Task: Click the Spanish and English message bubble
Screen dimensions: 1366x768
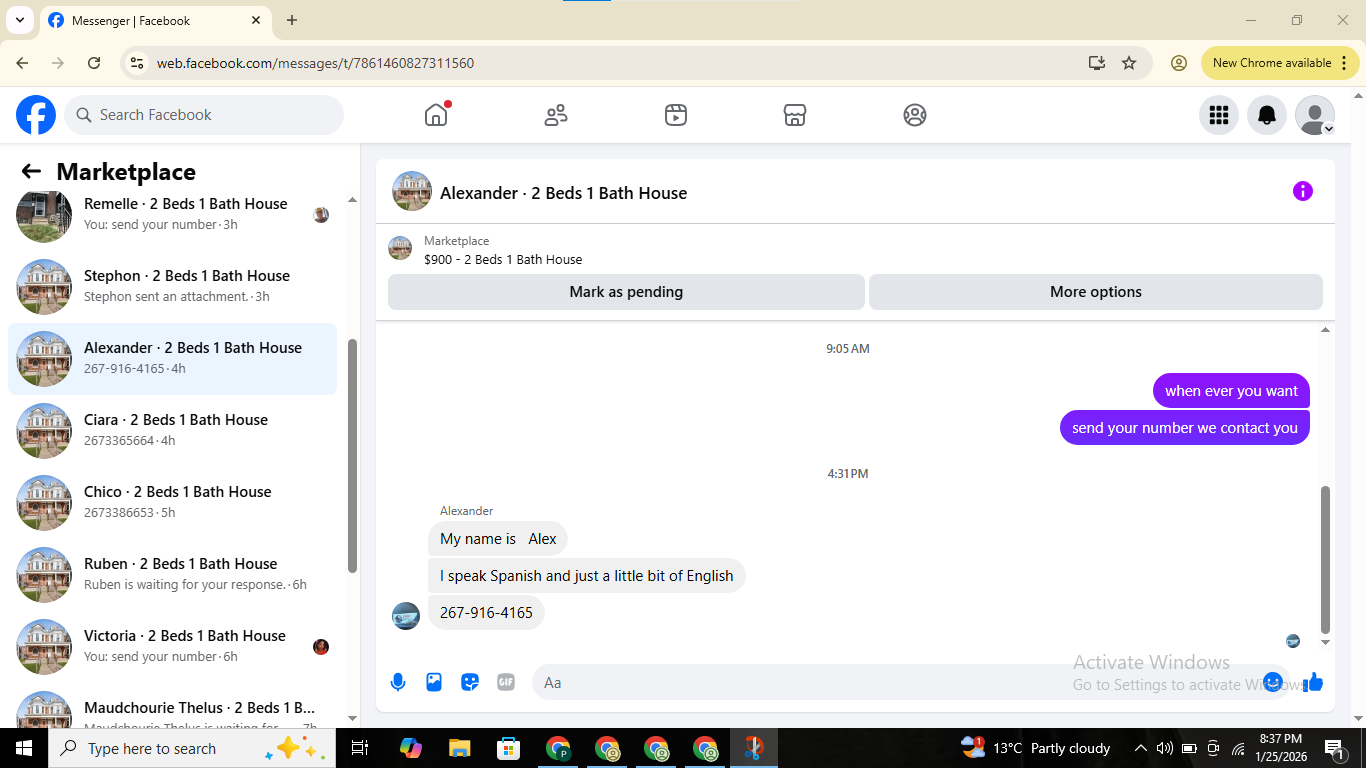Action: tap(587, 576)
